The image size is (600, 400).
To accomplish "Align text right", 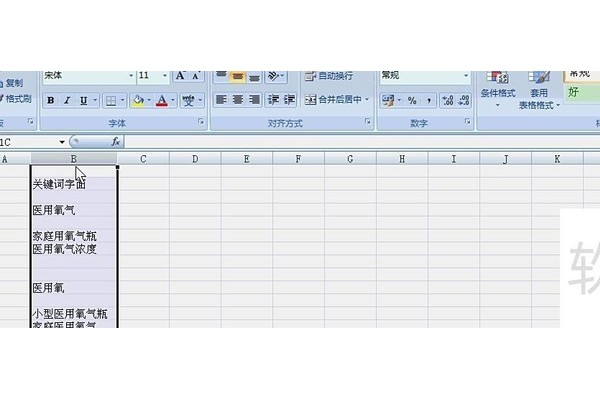I will pos(254,100).
